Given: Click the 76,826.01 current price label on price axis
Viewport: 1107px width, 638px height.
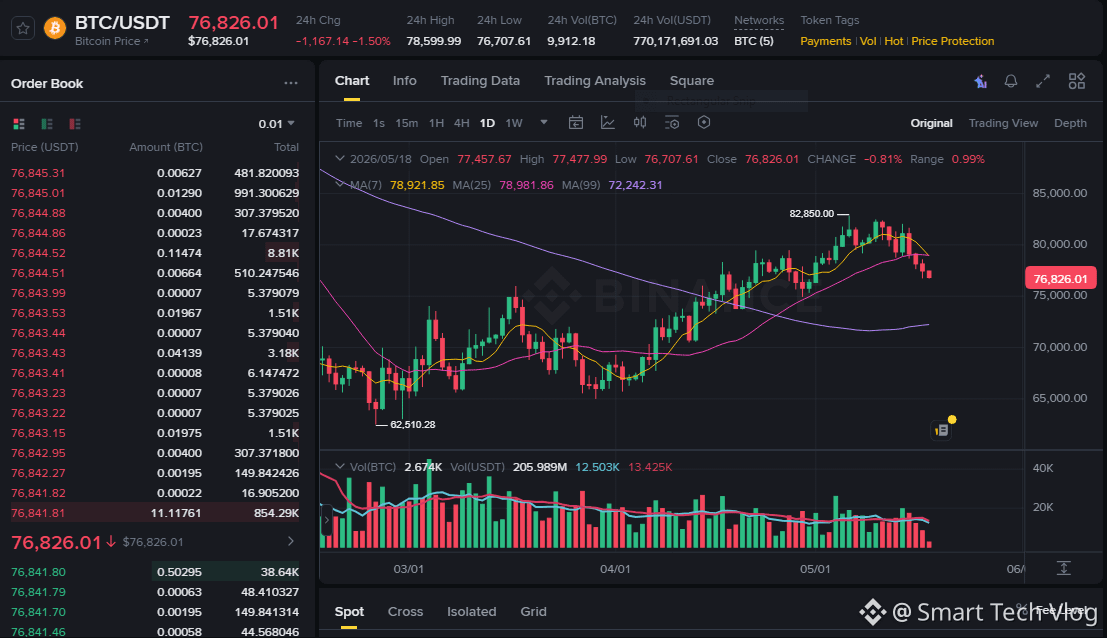Looking at the screenshot, I should click(x=1060, y=278).
